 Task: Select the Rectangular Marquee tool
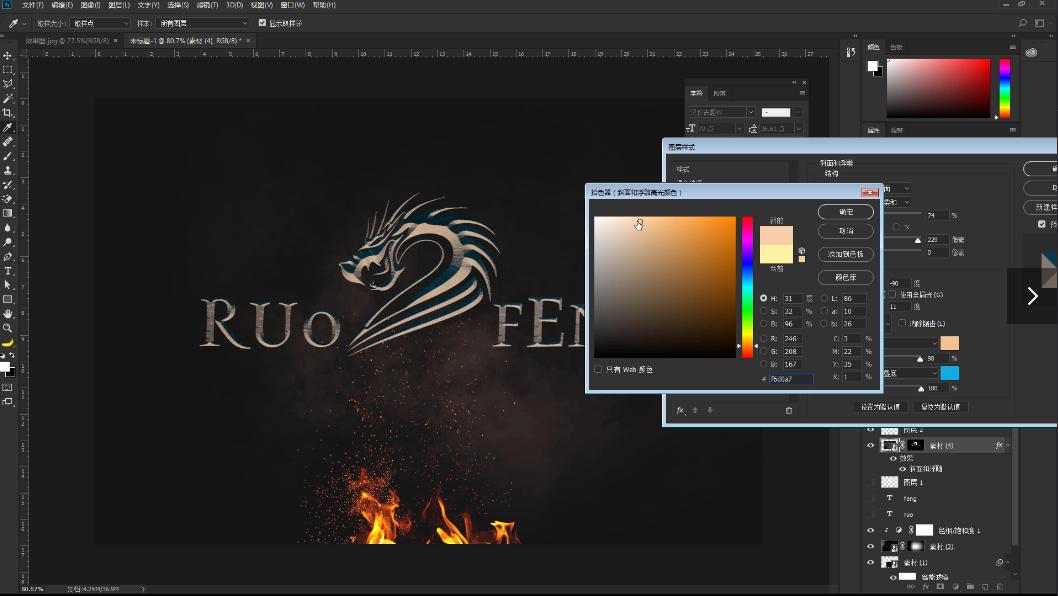click(x=8, y=70)
